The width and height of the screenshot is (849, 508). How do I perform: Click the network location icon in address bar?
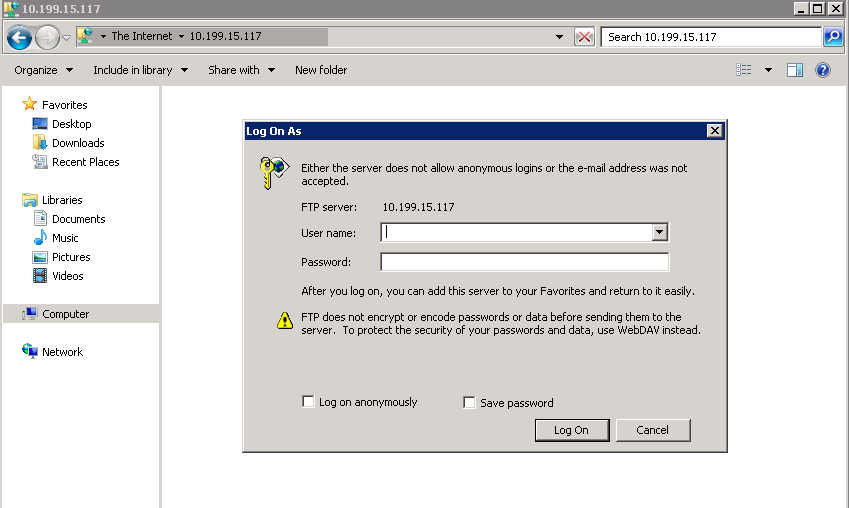(x=86, y=36)
